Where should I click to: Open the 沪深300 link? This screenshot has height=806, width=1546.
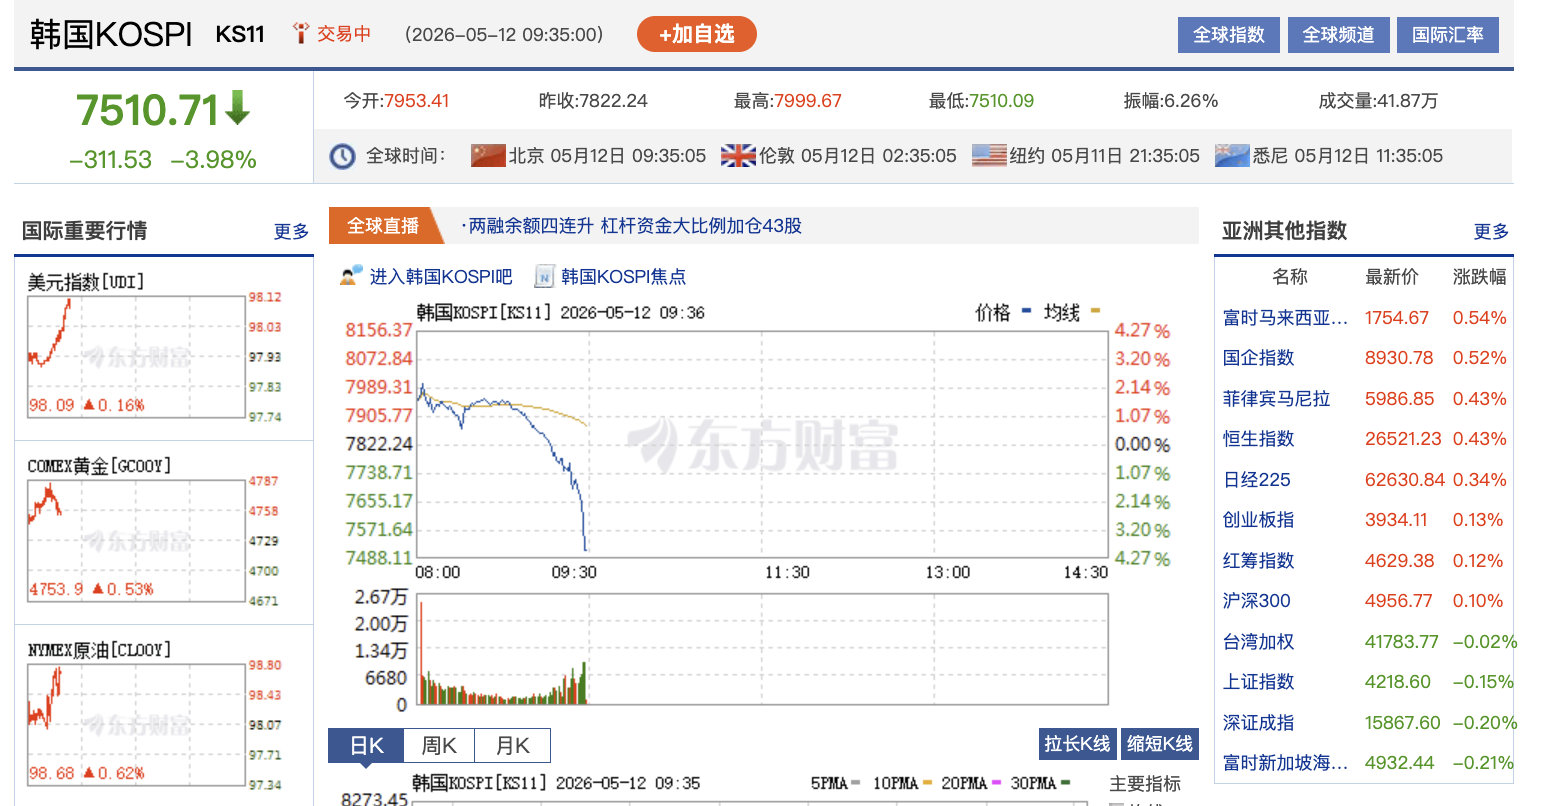coord(1256,601)
